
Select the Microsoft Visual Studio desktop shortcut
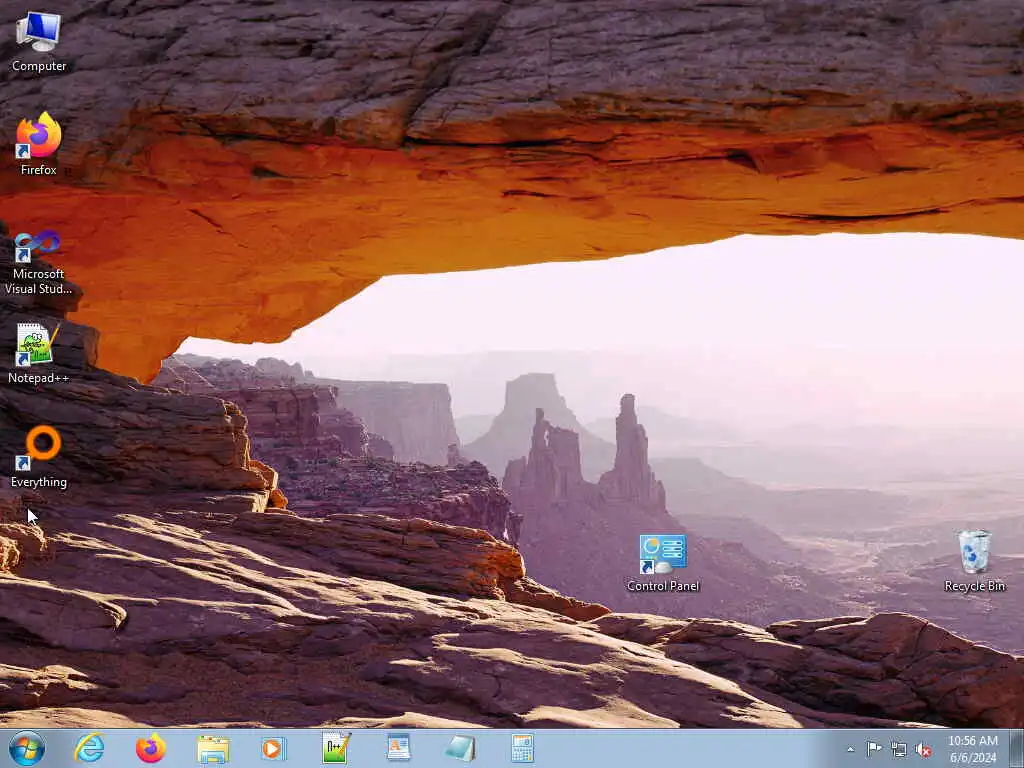[x=39, y=263]
